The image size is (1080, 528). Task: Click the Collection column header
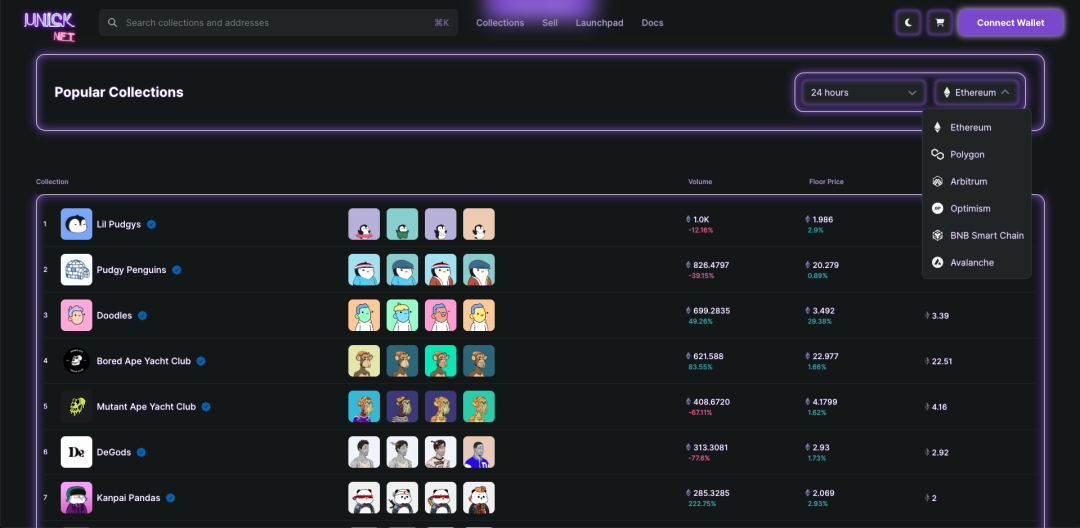pos(52,182)
